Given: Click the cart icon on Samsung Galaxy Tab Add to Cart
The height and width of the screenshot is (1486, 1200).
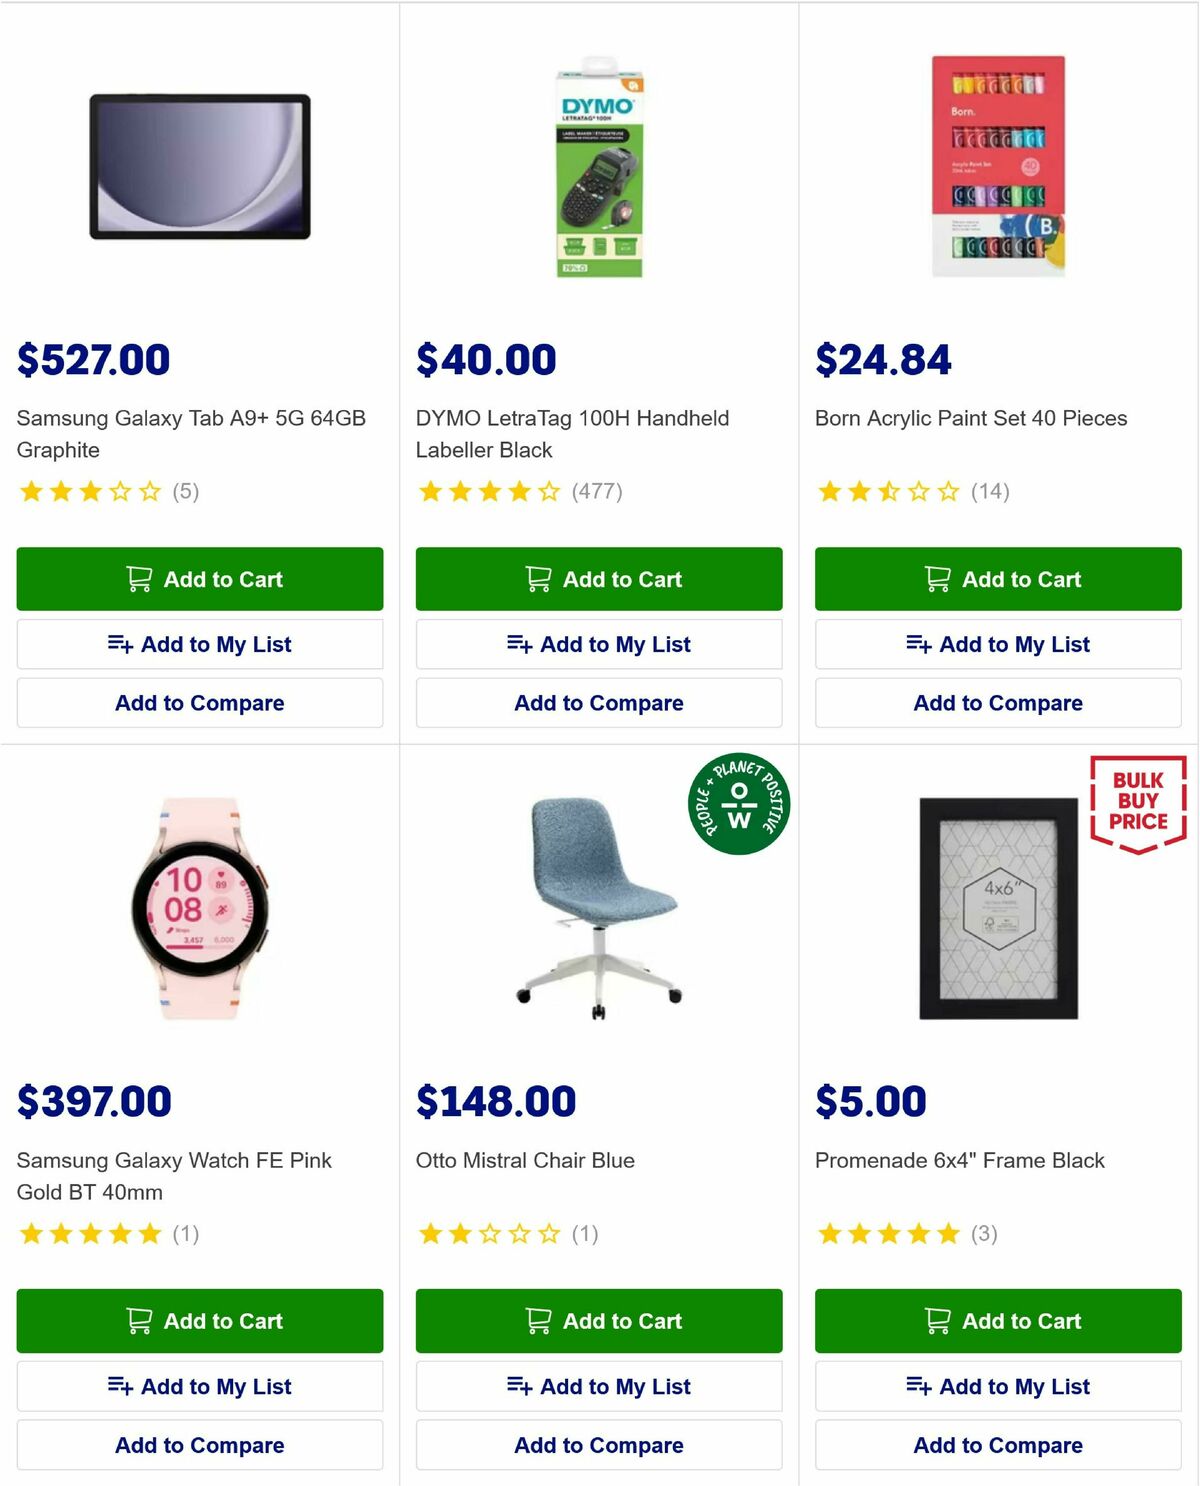Looking at the screenshot, I should coord(139,579).
